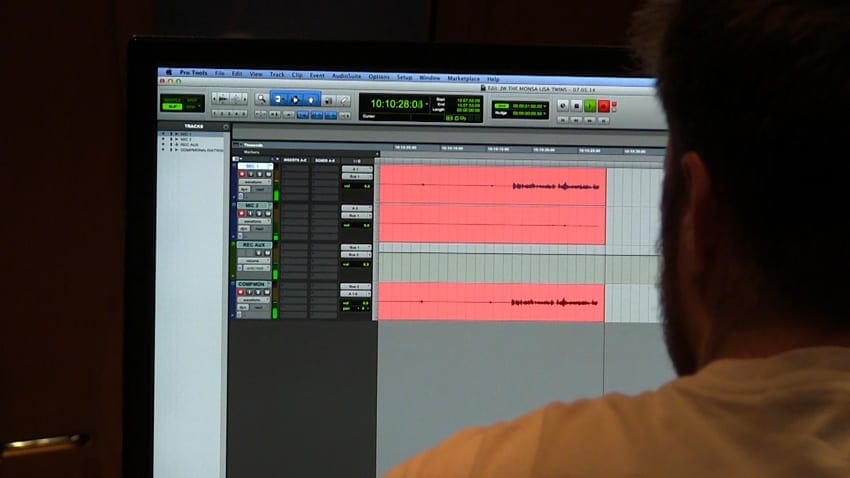Toggle record-enable on MIC 2 track
The height and width of the screenshot is (478, 850).
coord(242,214)
